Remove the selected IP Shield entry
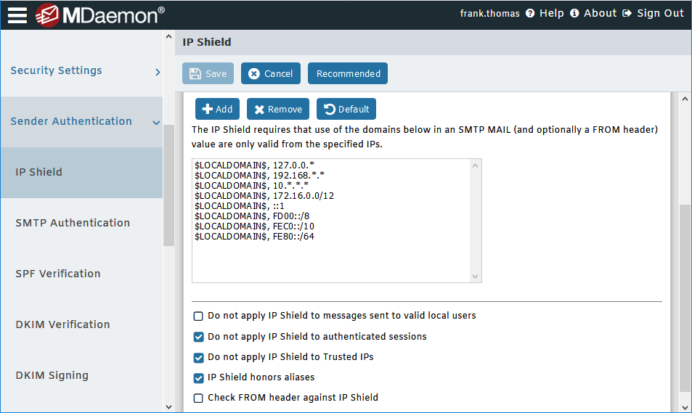This screenshot has width=692, height=413. pos(278,109)
